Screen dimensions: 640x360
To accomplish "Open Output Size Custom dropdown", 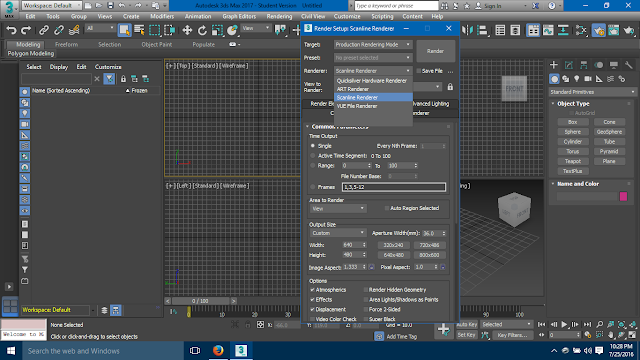I will [338, 233].
